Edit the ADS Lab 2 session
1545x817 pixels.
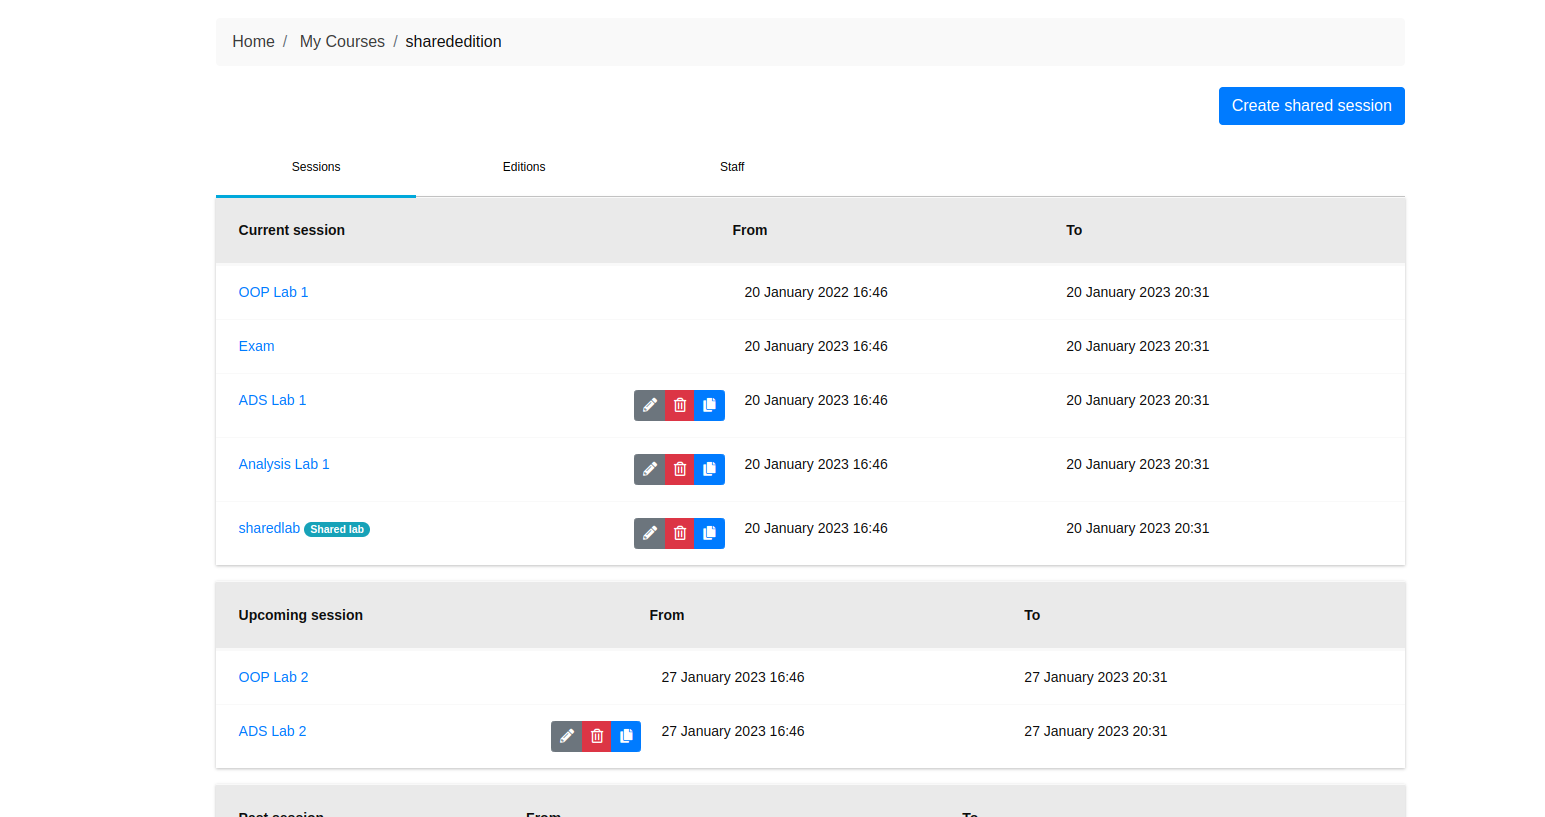coord(567,736)
